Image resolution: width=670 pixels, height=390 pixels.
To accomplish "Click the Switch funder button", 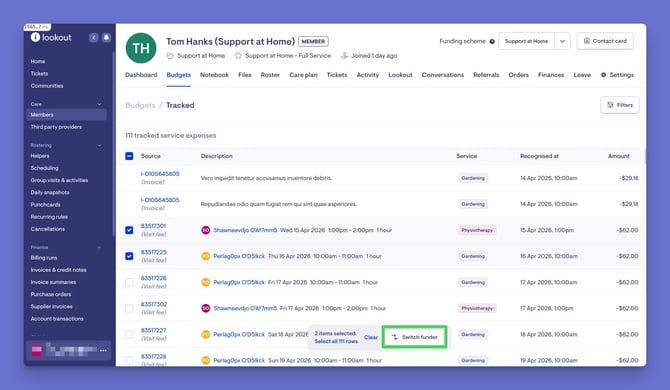I will 414,337.
